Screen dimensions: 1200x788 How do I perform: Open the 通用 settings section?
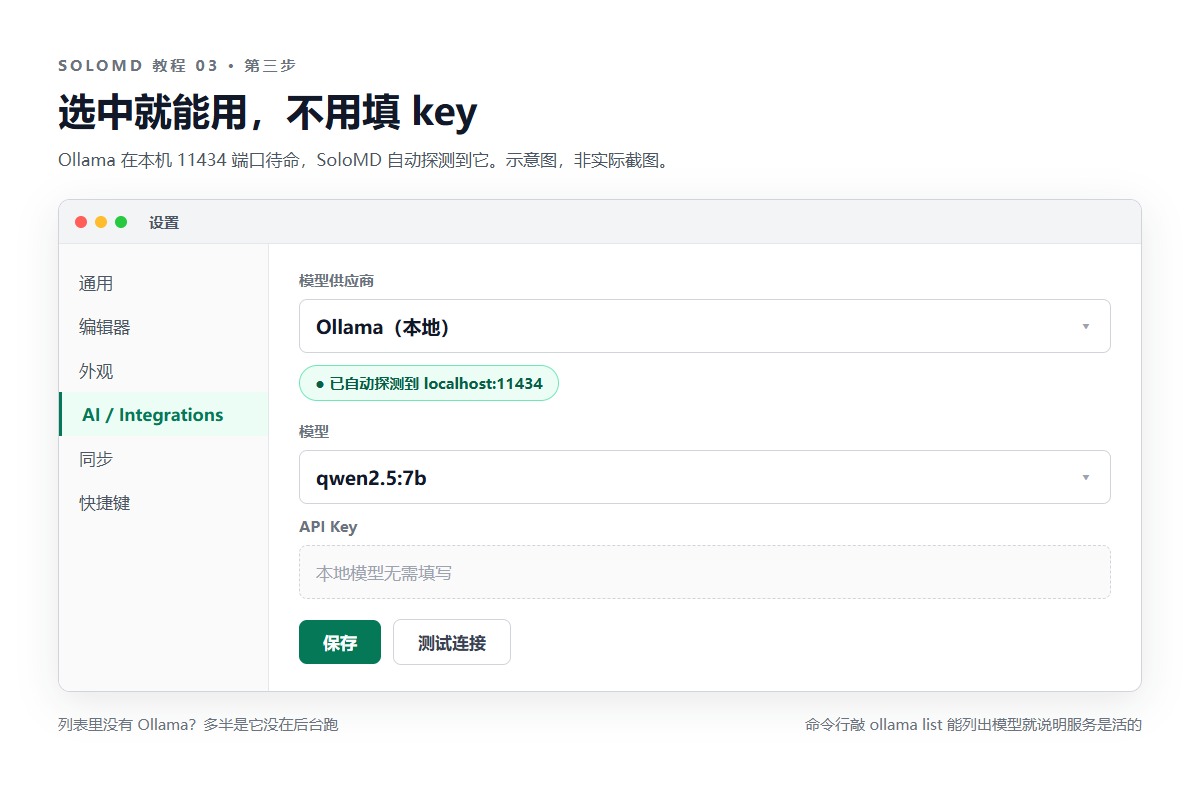pyautogui.click(x=163, y=283)
